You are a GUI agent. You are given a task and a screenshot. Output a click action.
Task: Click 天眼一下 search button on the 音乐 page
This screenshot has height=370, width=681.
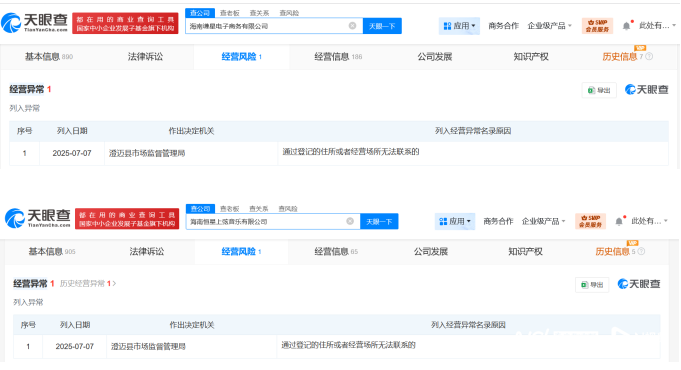379,221
